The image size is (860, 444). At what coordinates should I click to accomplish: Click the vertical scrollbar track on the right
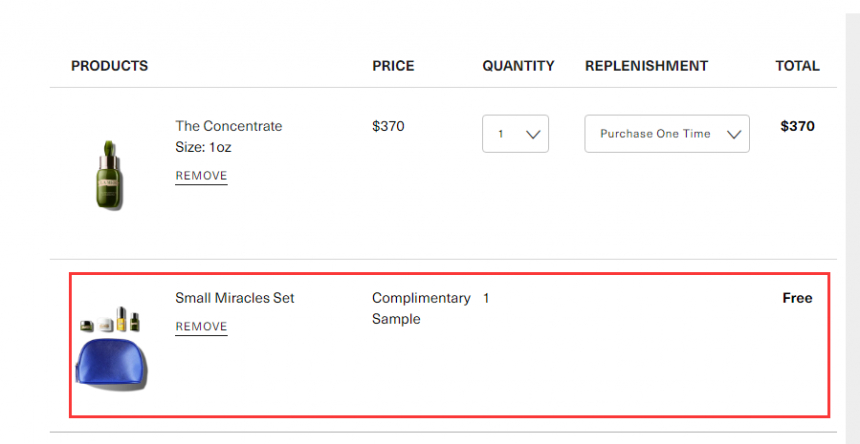[853, 229]
